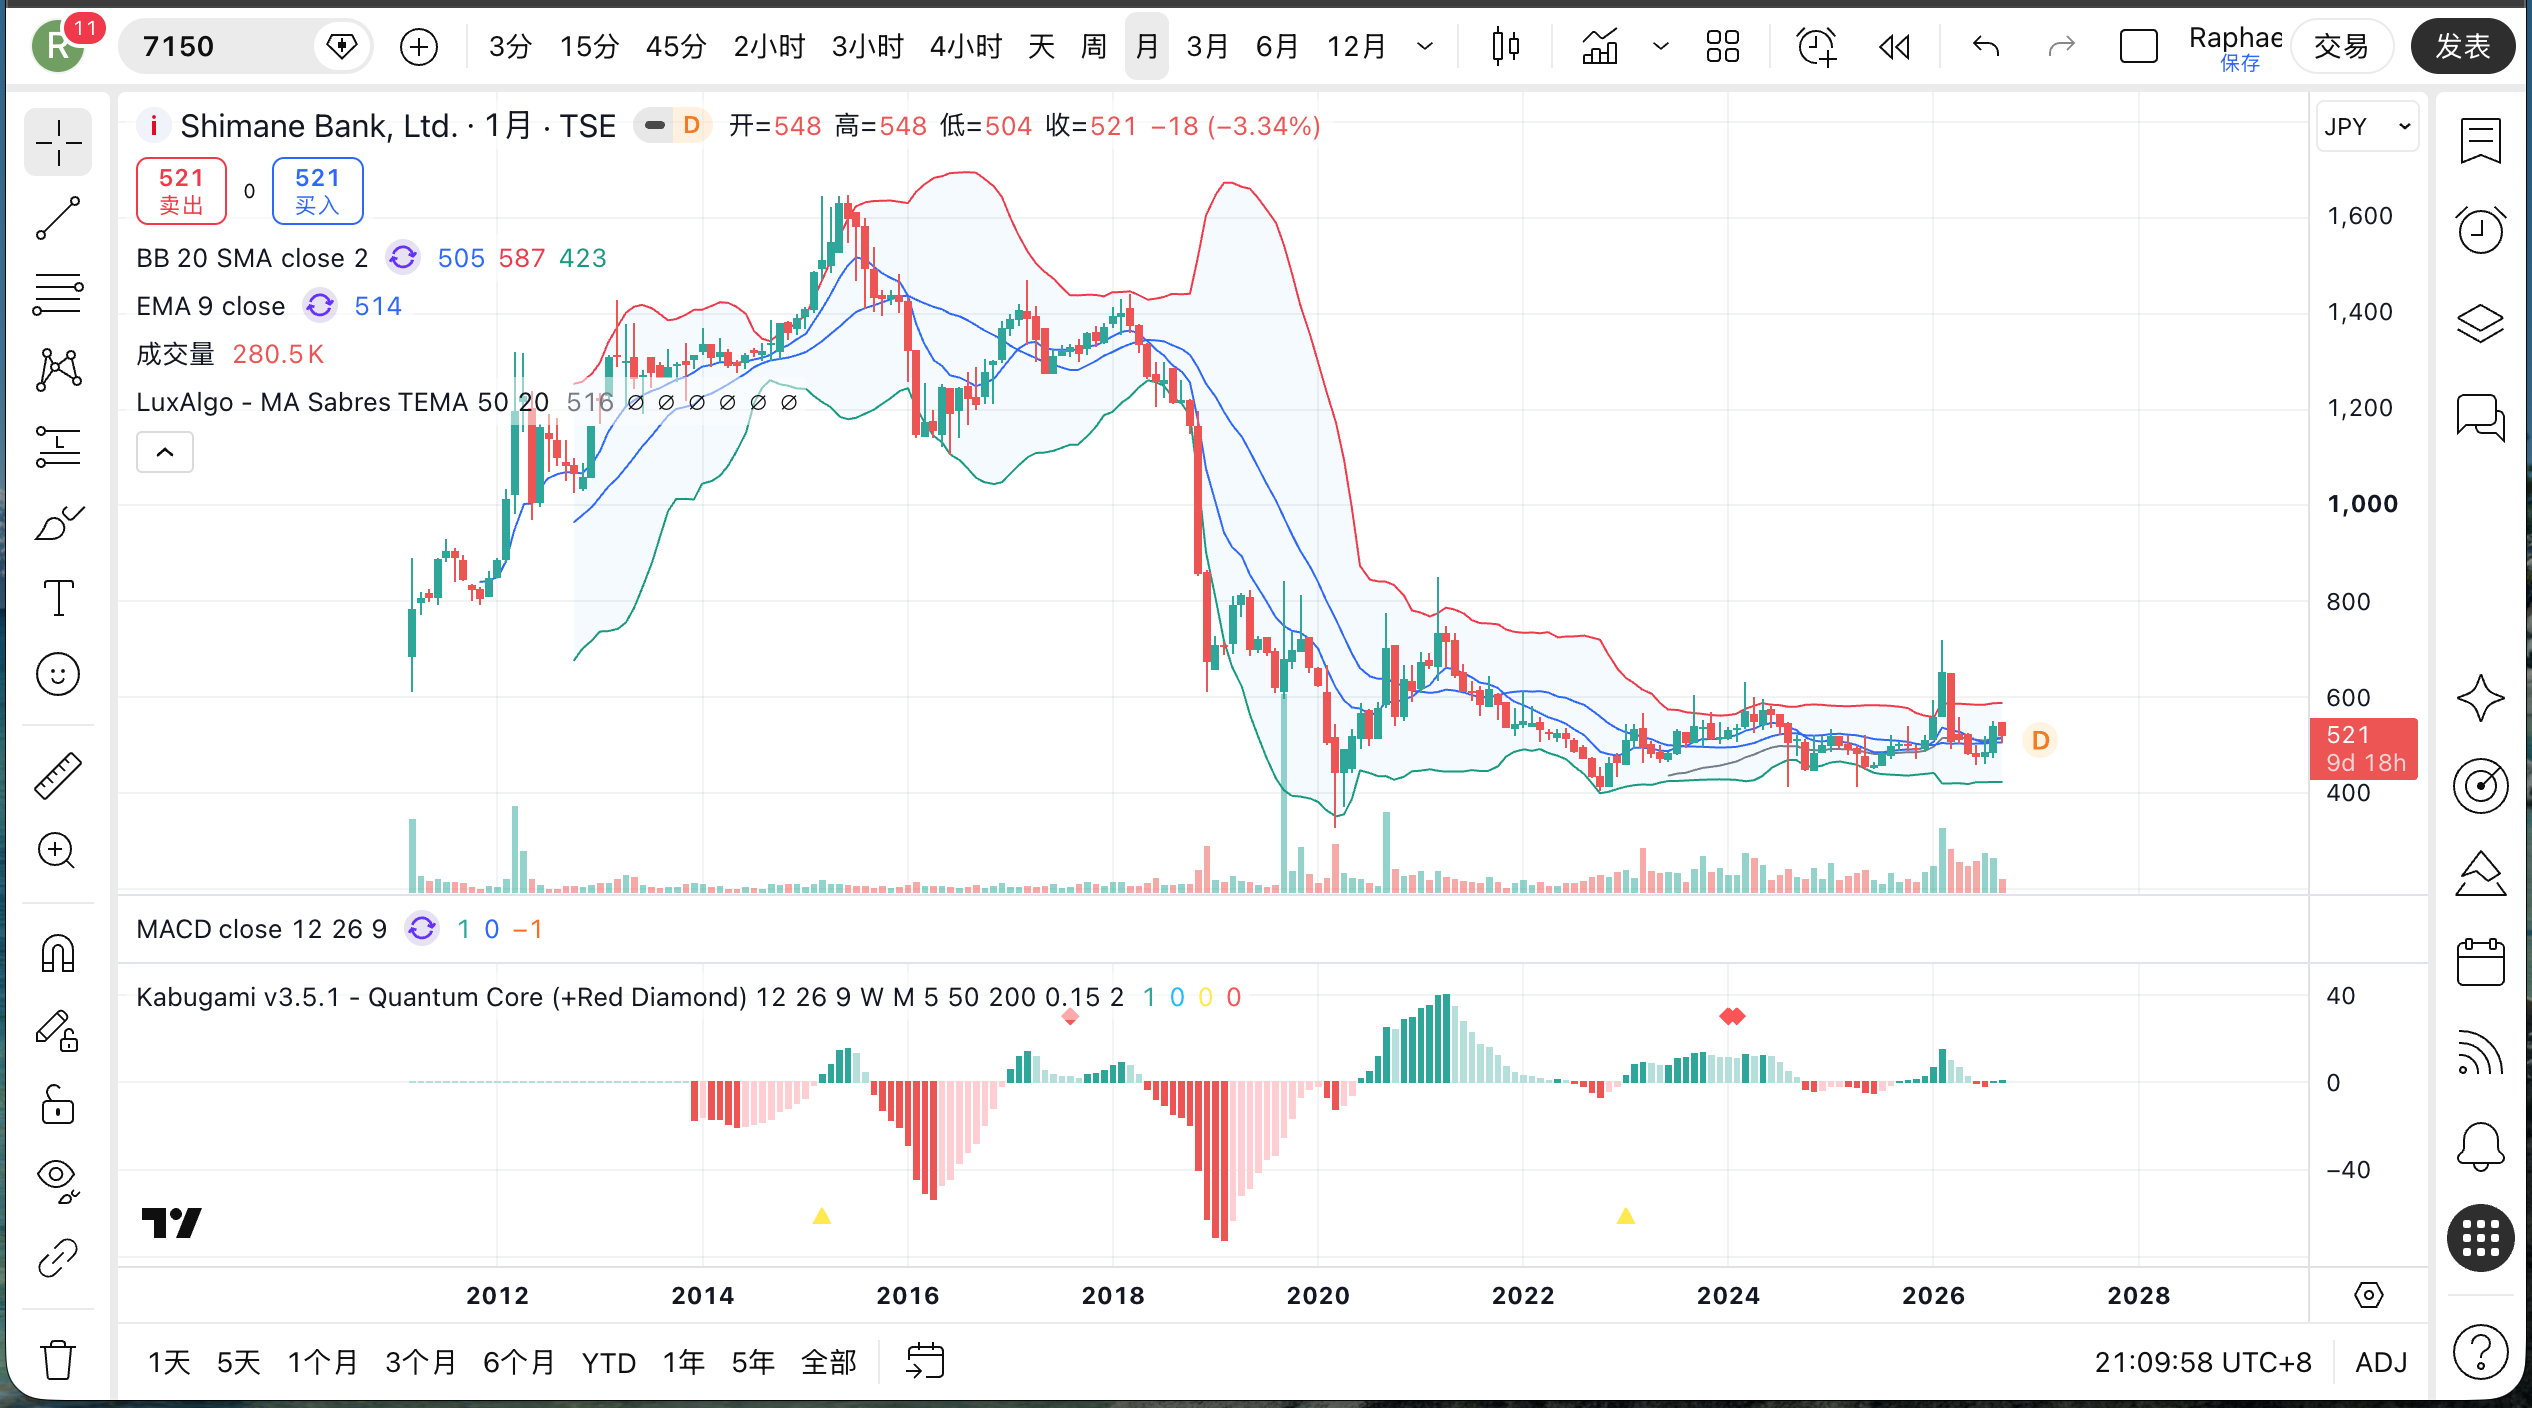Collapse the indicator legend chevron

tap(165, 453)
